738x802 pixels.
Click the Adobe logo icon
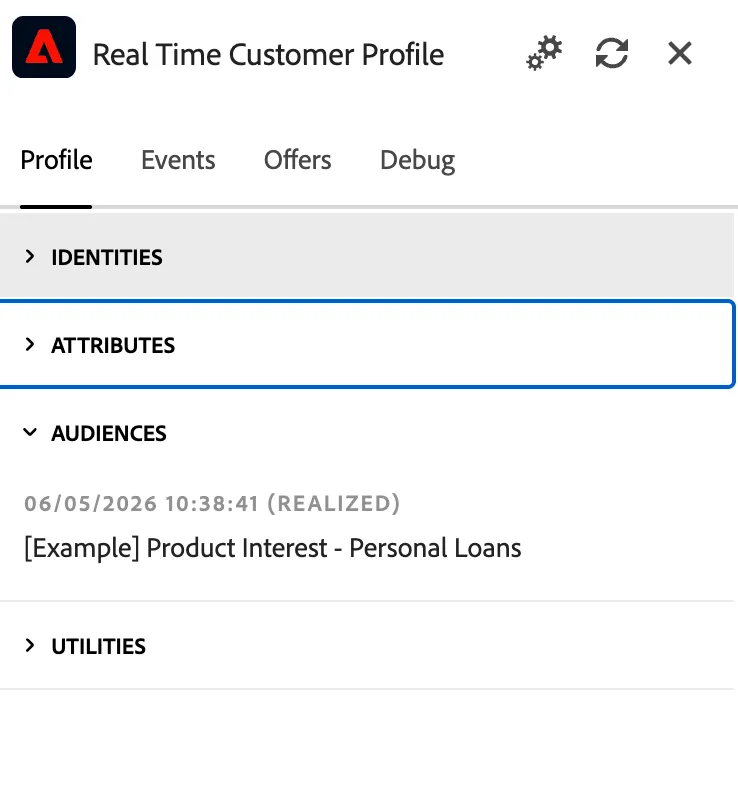coord(44,47)
